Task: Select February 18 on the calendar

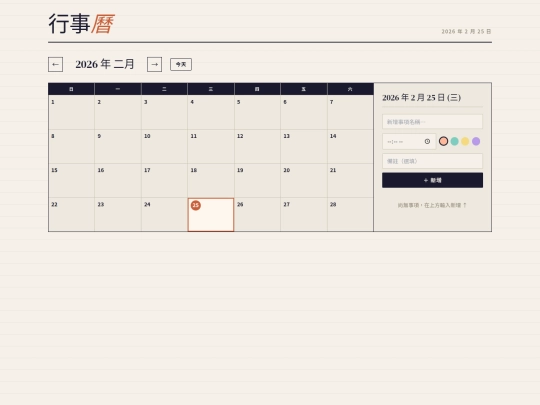Action: (x=211, y=180)
